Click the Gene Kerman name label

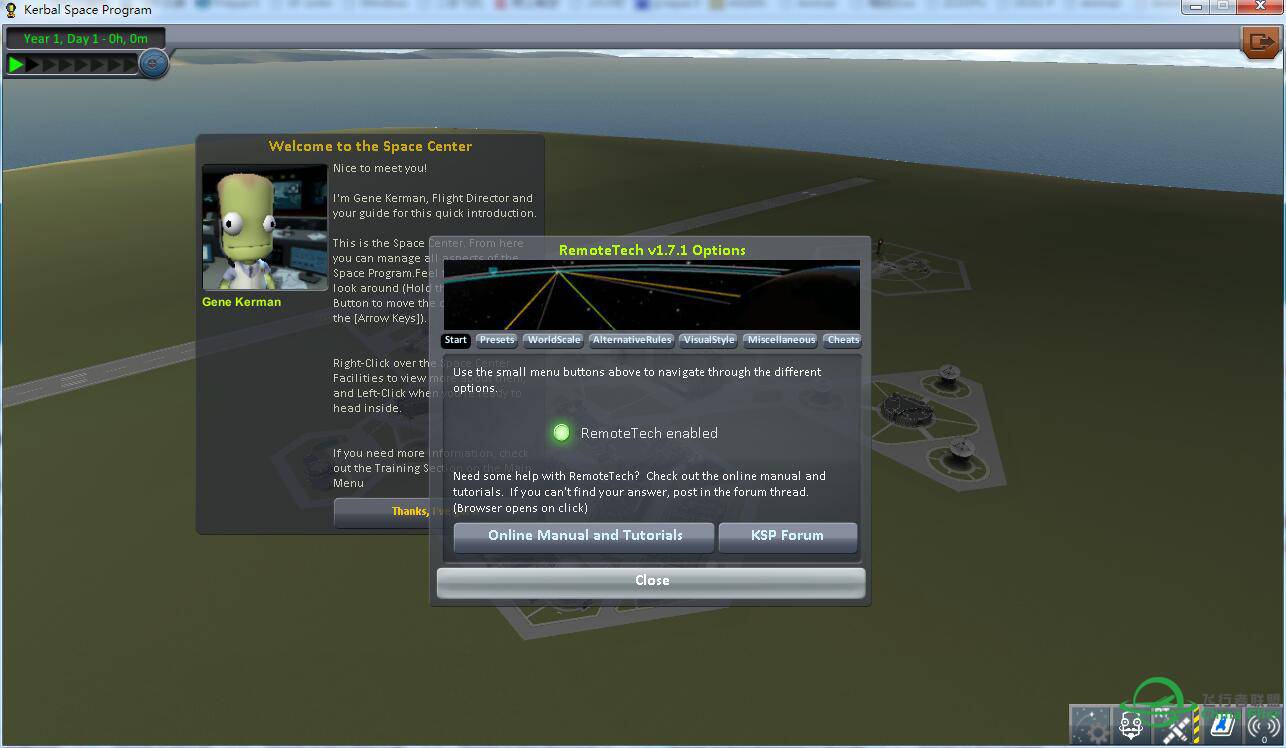click(x=241, y=302)
